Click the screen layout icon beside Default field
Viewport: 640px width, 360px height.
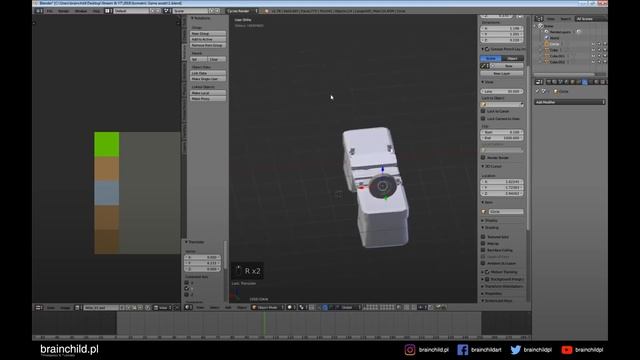click(108, 11)
